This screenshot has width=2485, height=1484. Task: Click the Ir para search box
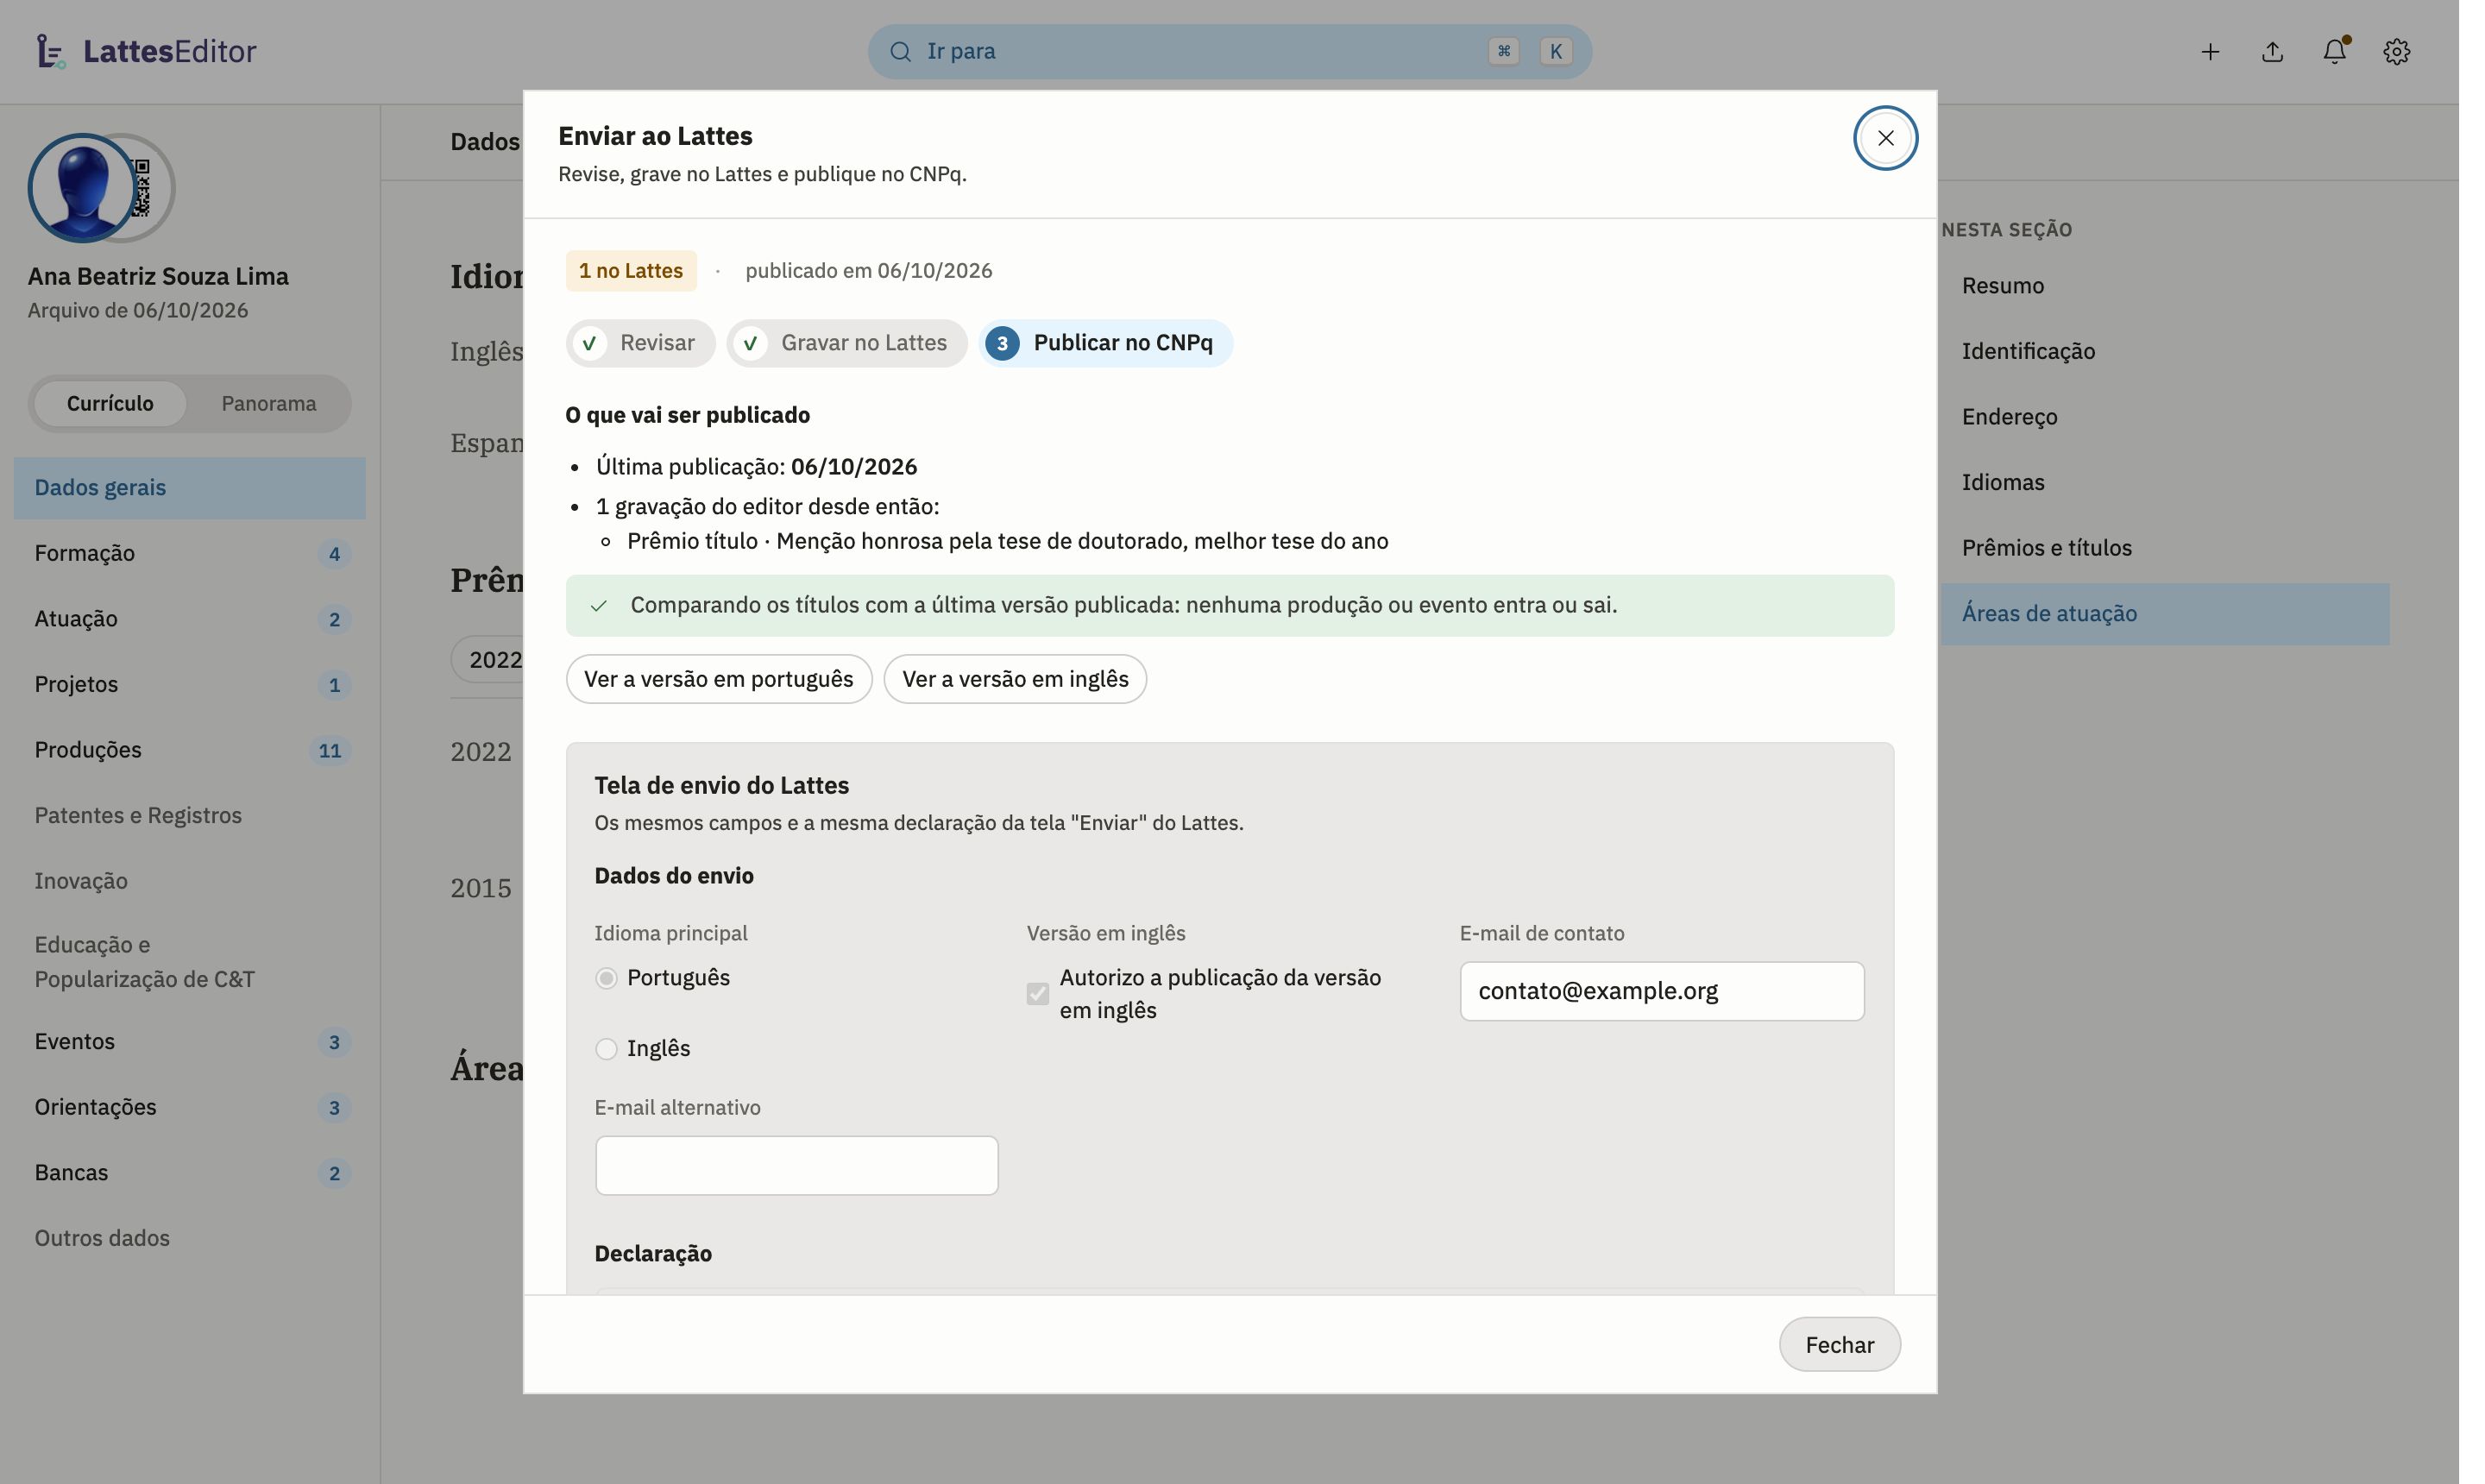point(1229,51)
